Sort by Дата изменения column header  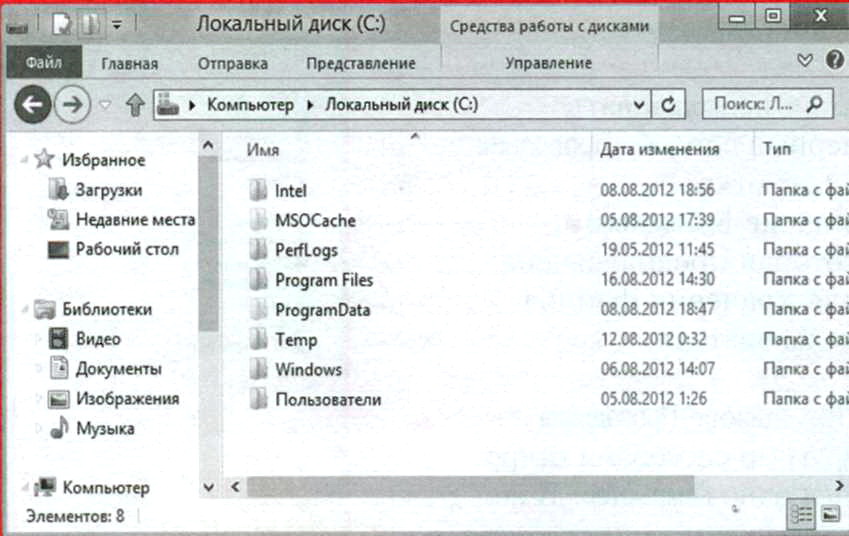point(659,149)
